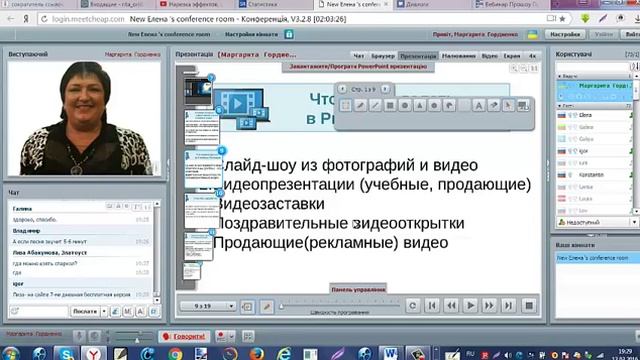Viewport: 640px width, 360px height.
Task: Select user Igor in the users list
Action: tap(594, 151)
